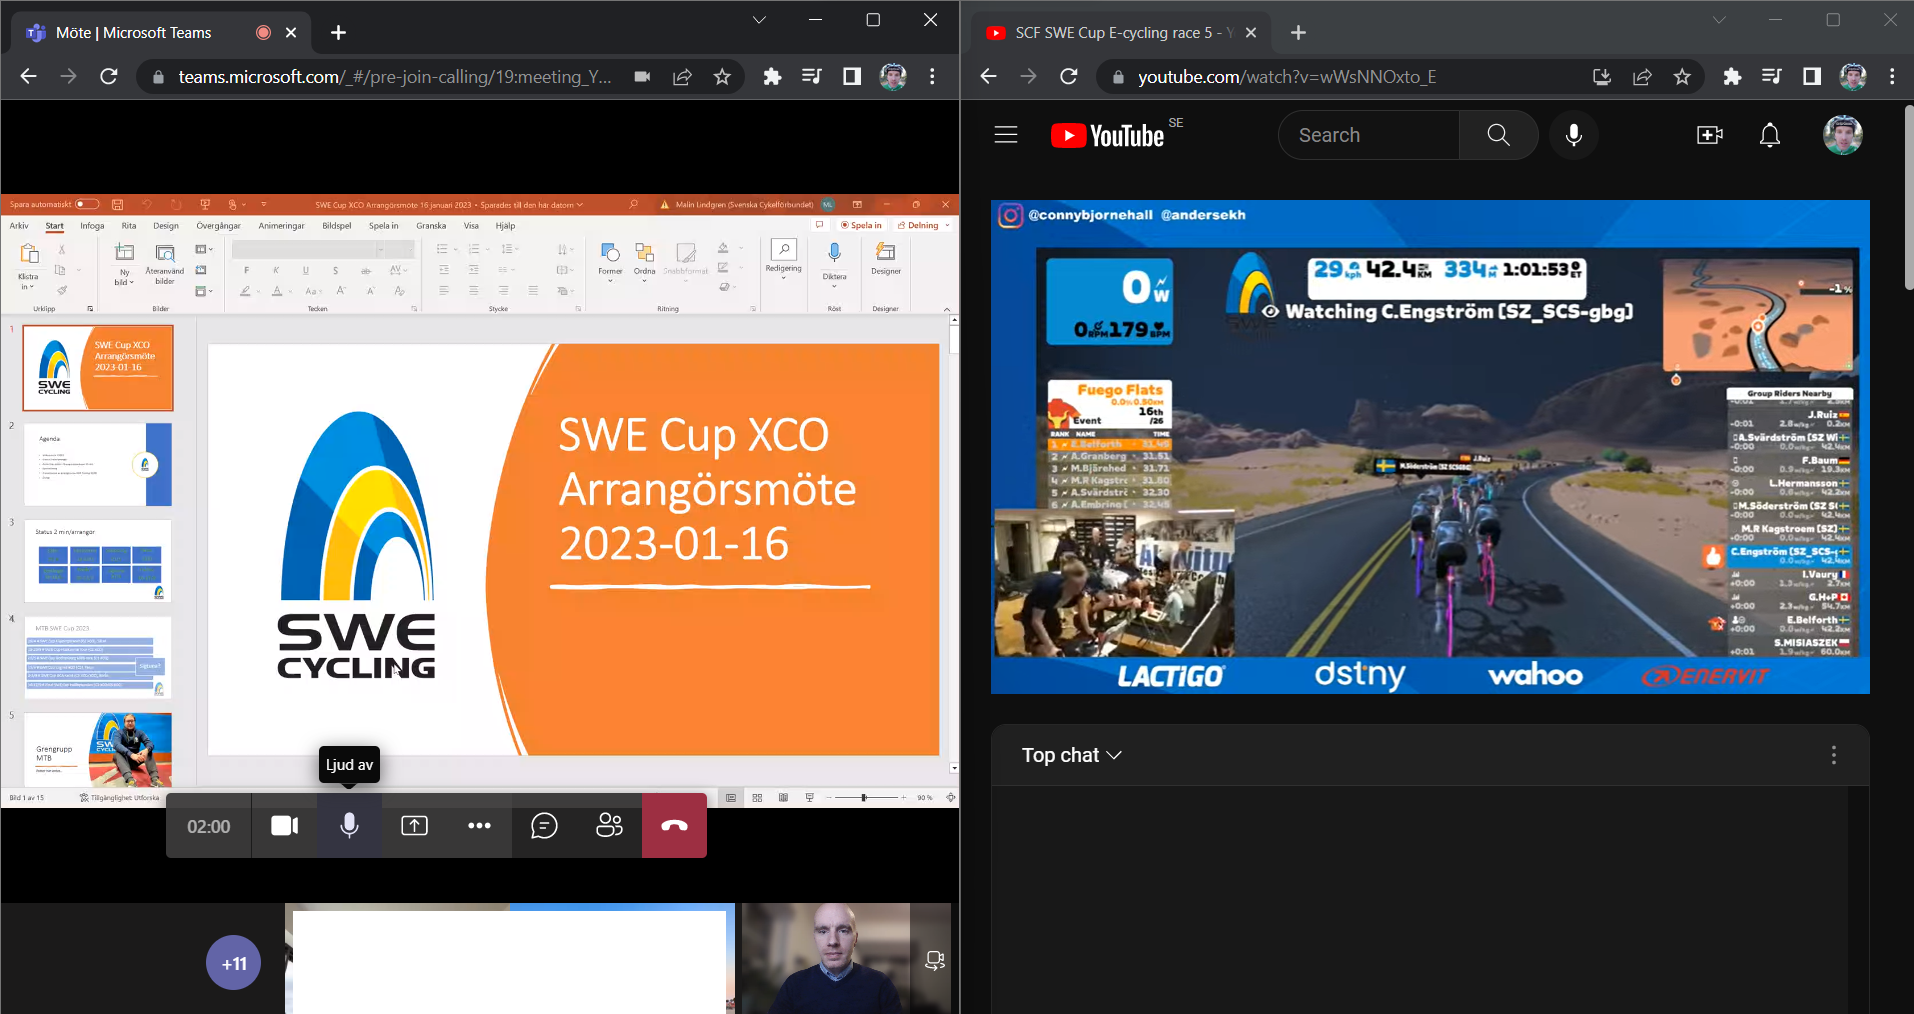Open a new tab in YouTube window
The image size is (1914, 1014).
(1298, 33)
